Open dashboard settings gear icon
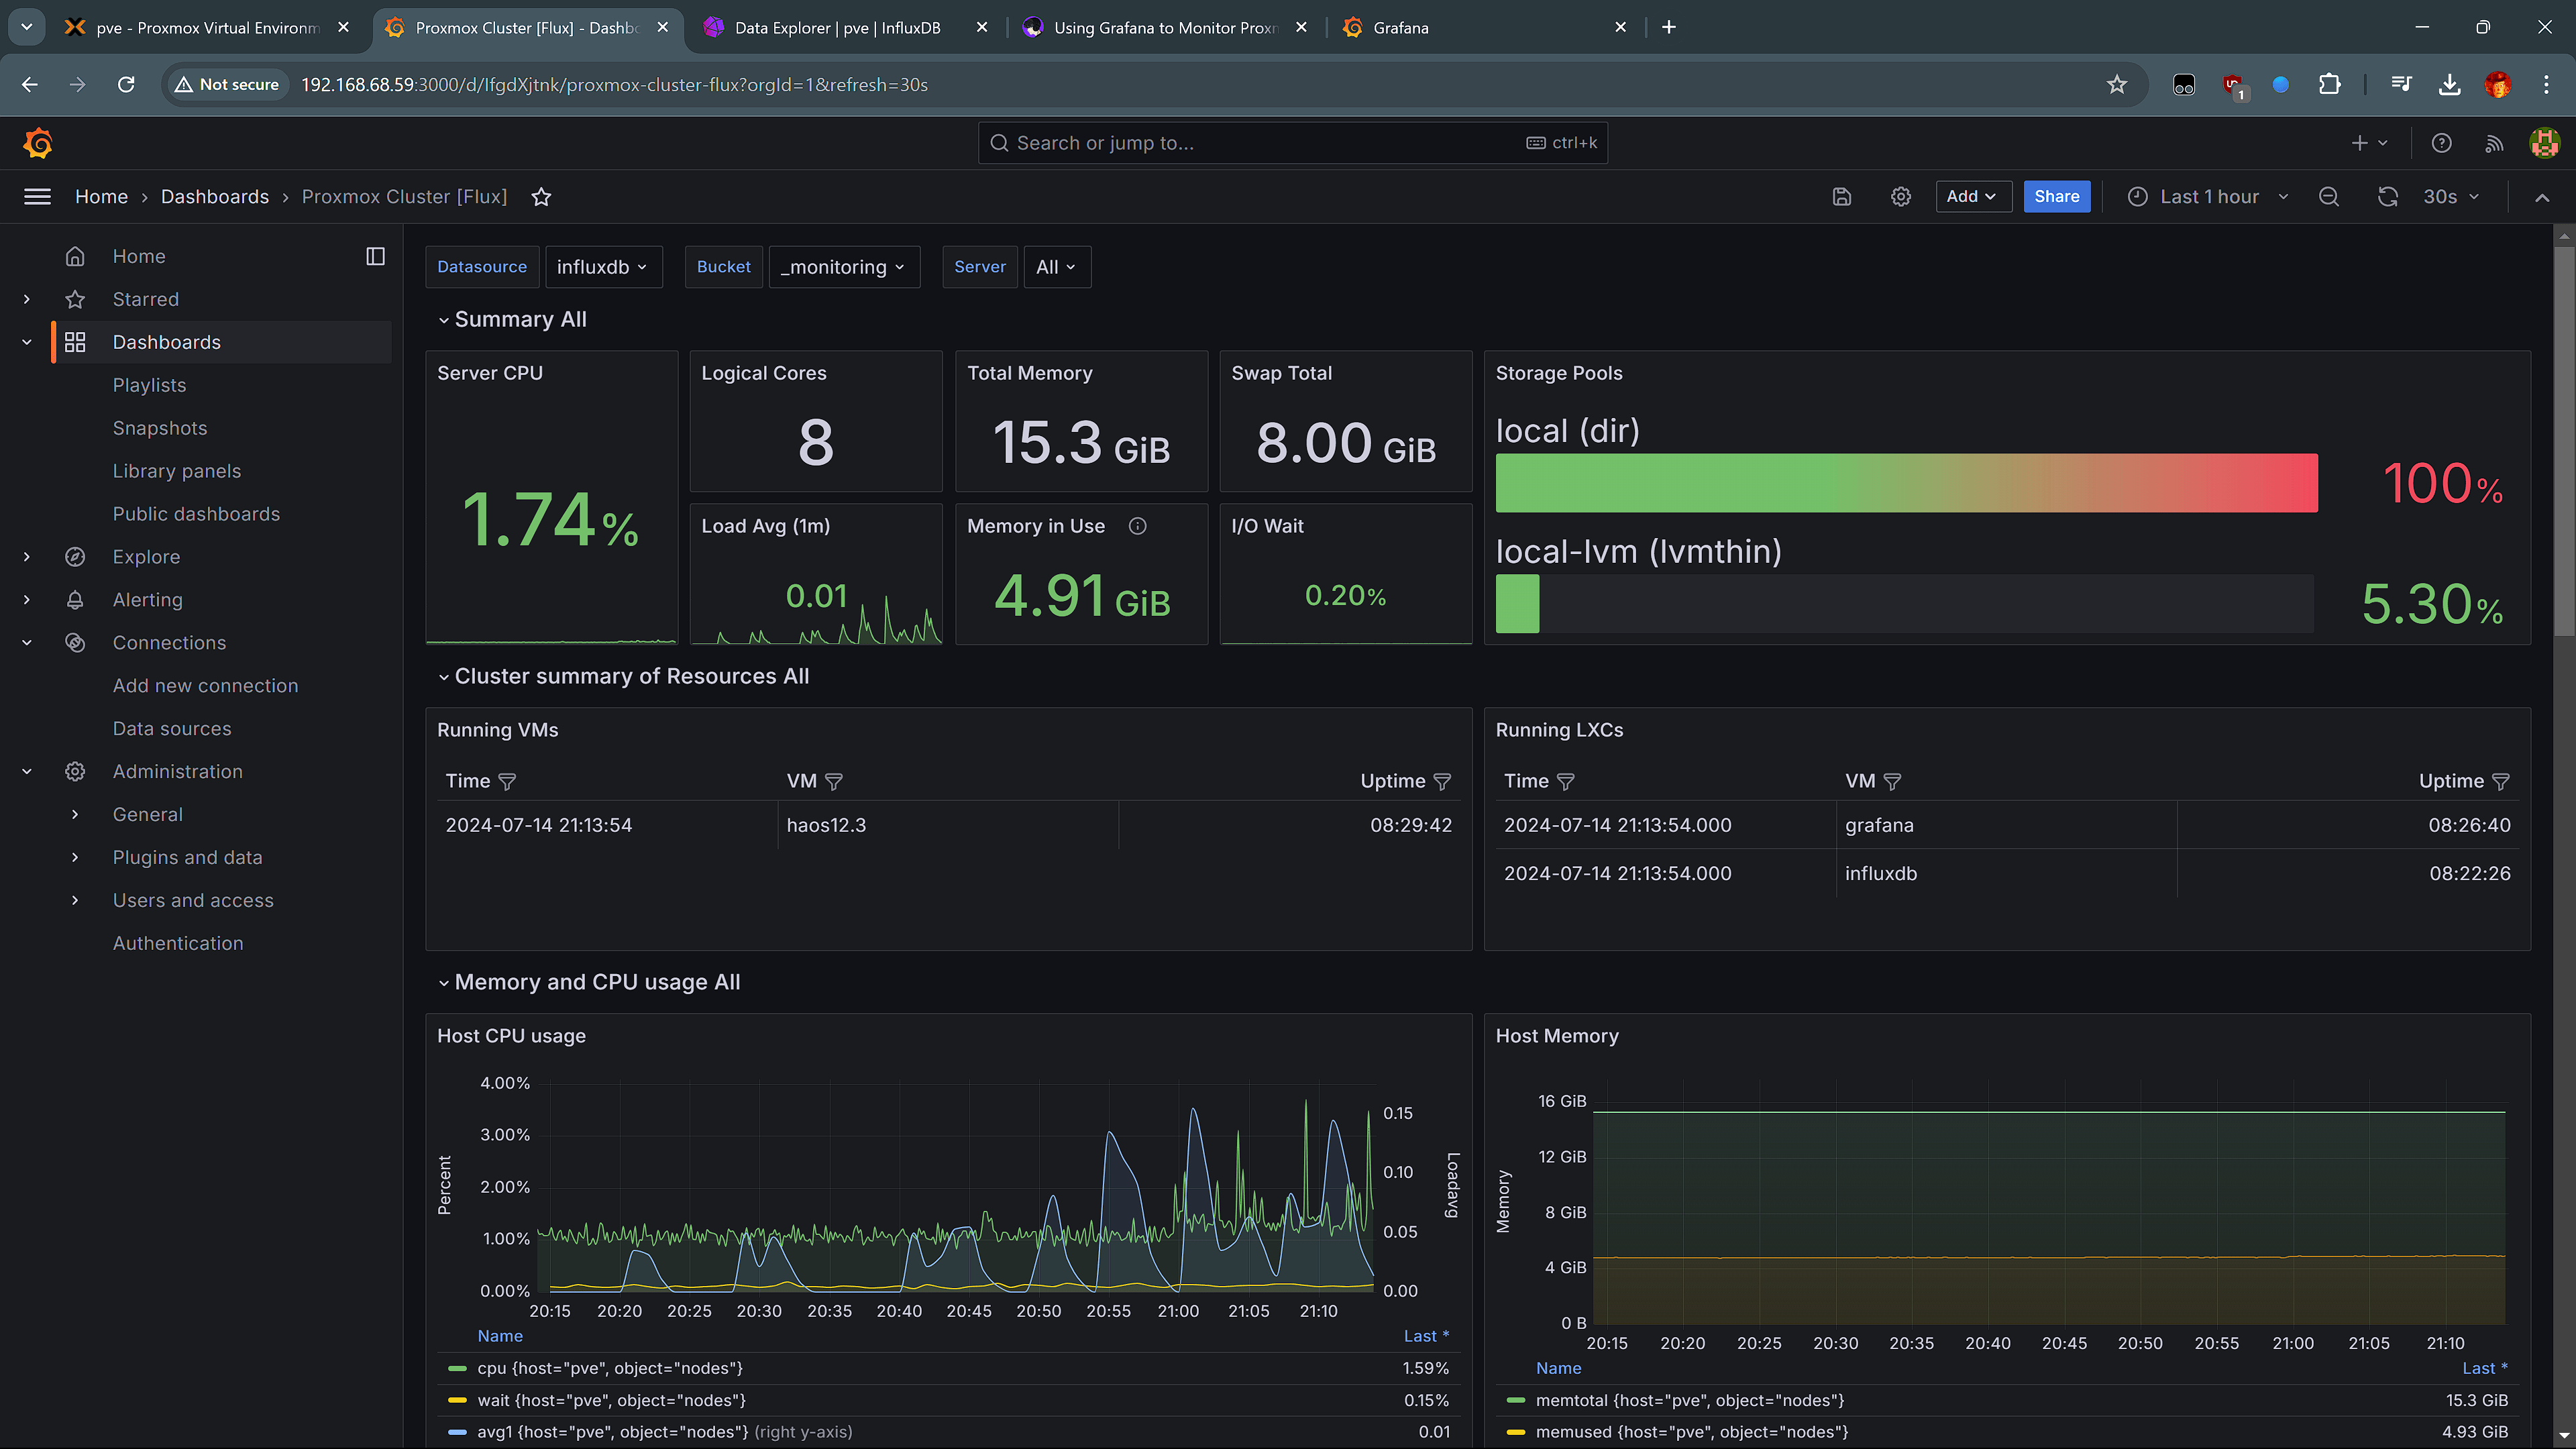Screen dimensions: 2576x1449 (x=1901, y=197)
